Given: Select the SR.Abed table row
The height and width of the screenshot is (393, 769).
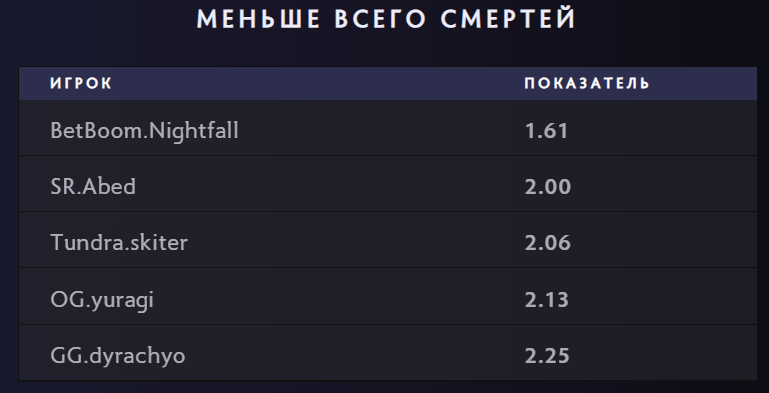Looking at the screenshot, I should coord(388,184).
